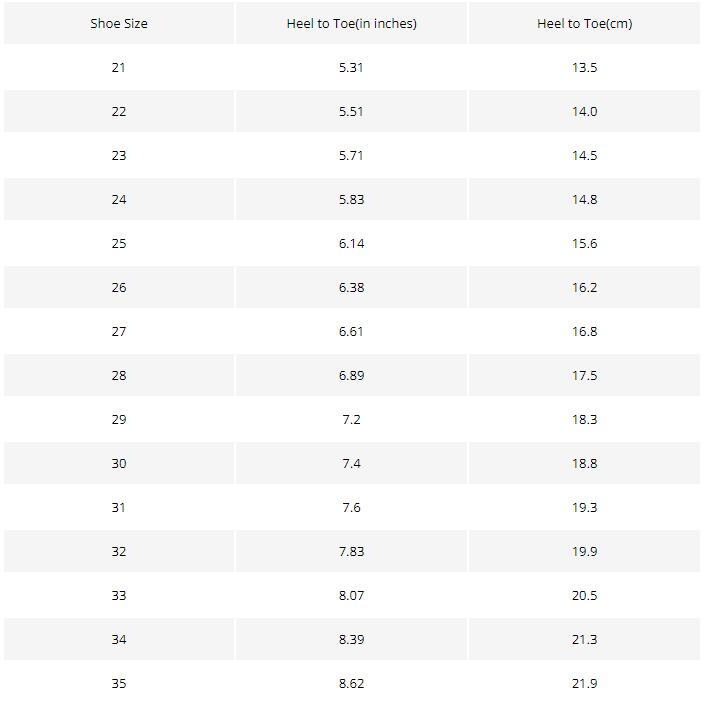Click the Shoe Size column header
Image resolution: width=703 pixels, height=701 pixels.
pos(119,23)
